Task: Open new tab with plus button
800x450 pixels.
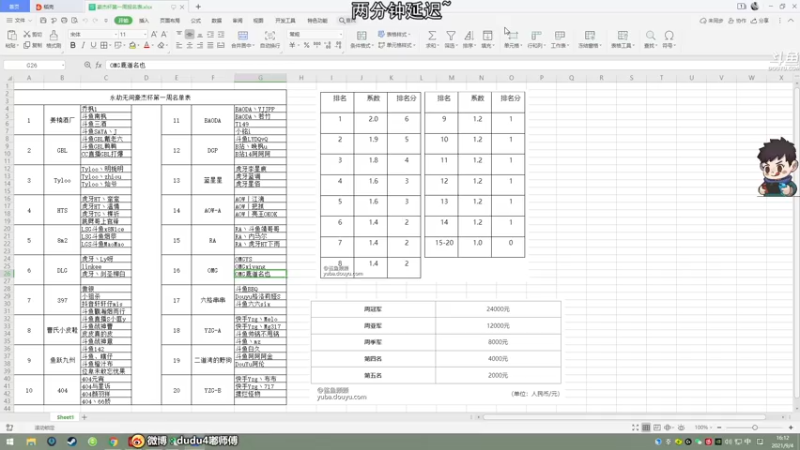Action: click(198, 7)
